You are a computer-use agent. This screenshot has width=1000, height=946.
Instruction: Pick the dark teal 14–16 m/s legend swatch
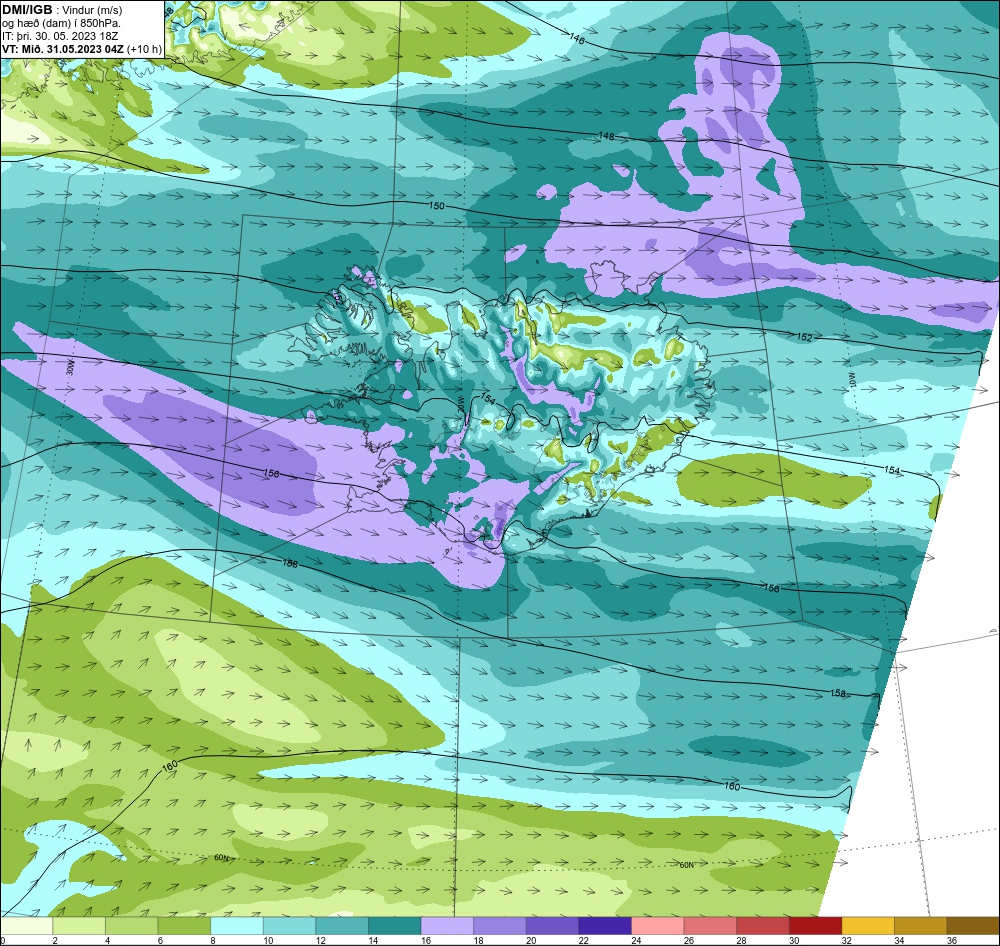click(395, 926)
